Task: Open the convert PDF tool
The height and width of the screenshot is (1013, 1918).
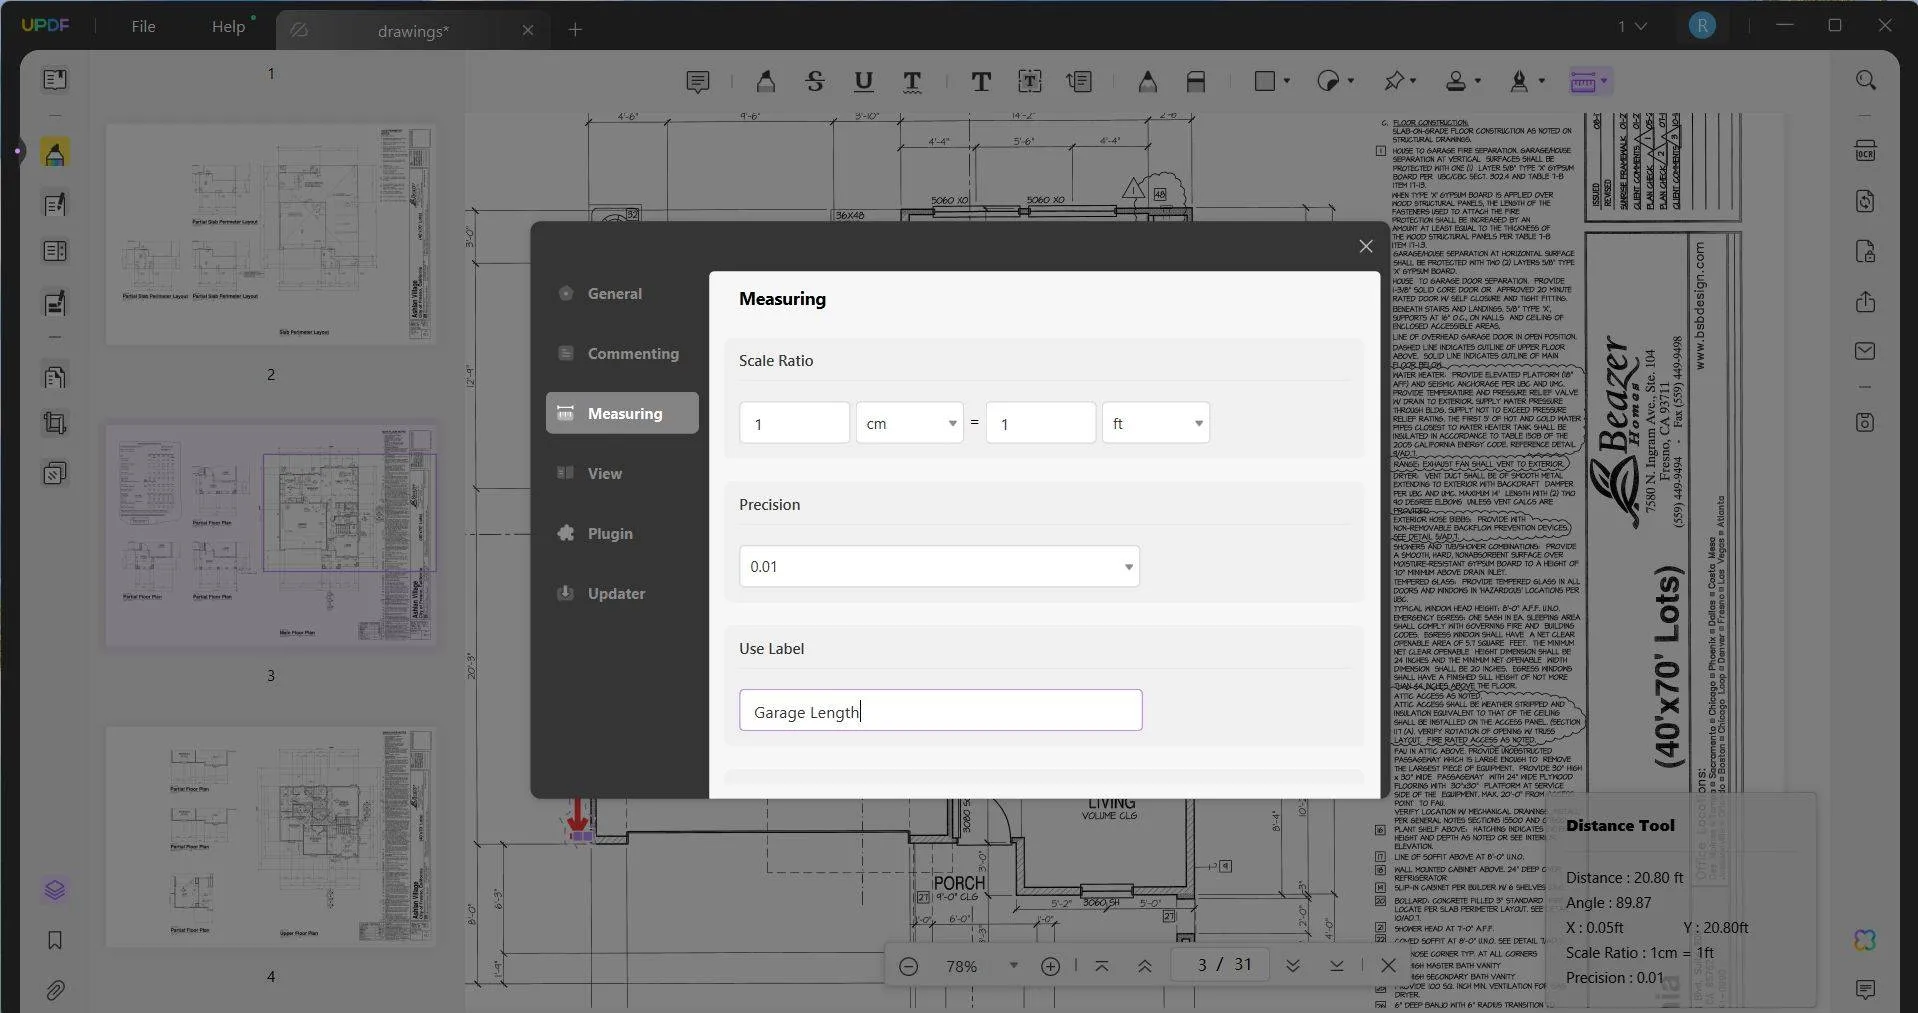Action: [1865, 201]
